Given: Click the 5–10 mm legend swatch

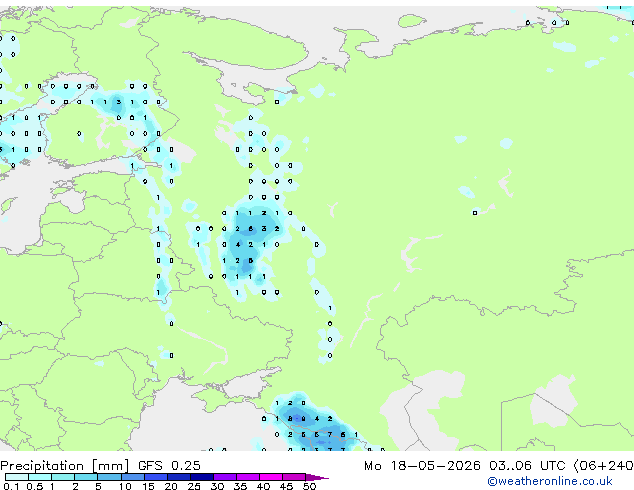Looking at the screenshot, I should (109, 477).
